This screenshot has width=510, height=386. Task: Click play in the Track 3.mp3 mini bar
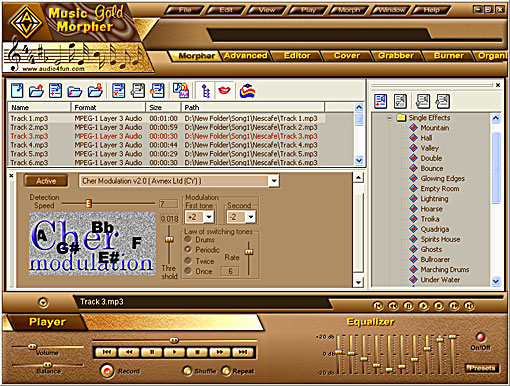[423, 306]
